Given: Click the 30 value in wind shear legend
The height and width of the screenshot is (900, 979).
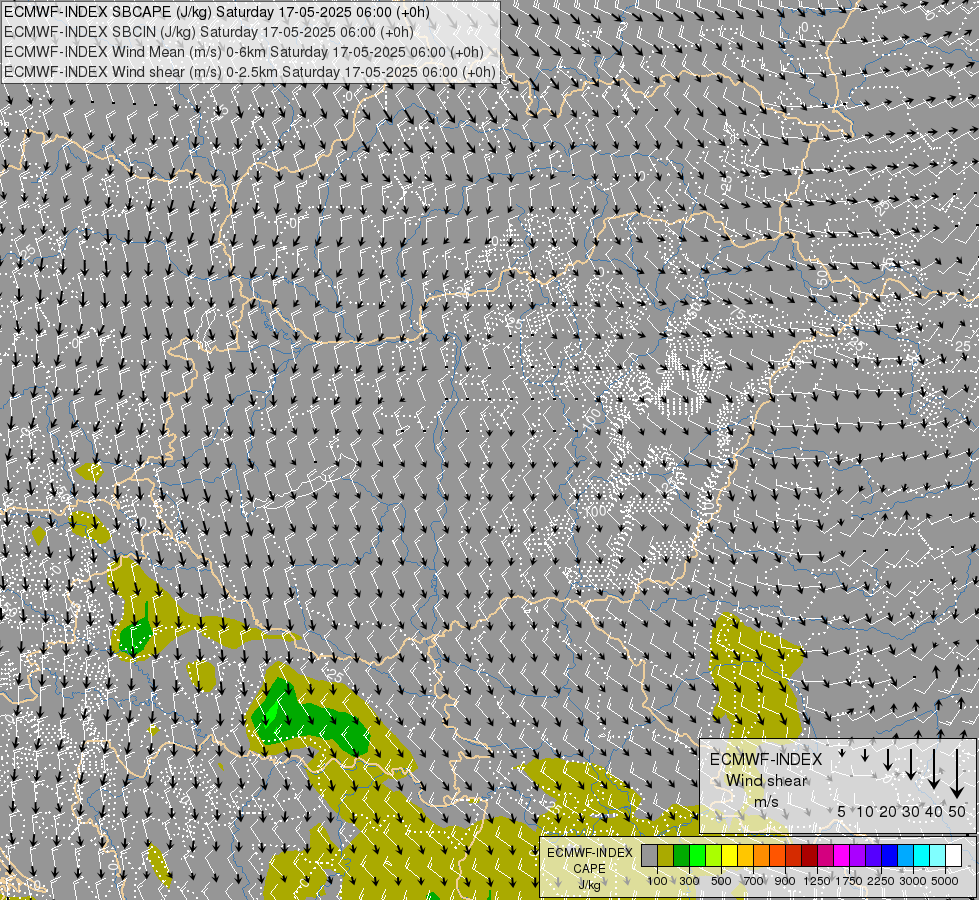Looking at the screenshot, I should pyautogui.click(x=910, y=811).
